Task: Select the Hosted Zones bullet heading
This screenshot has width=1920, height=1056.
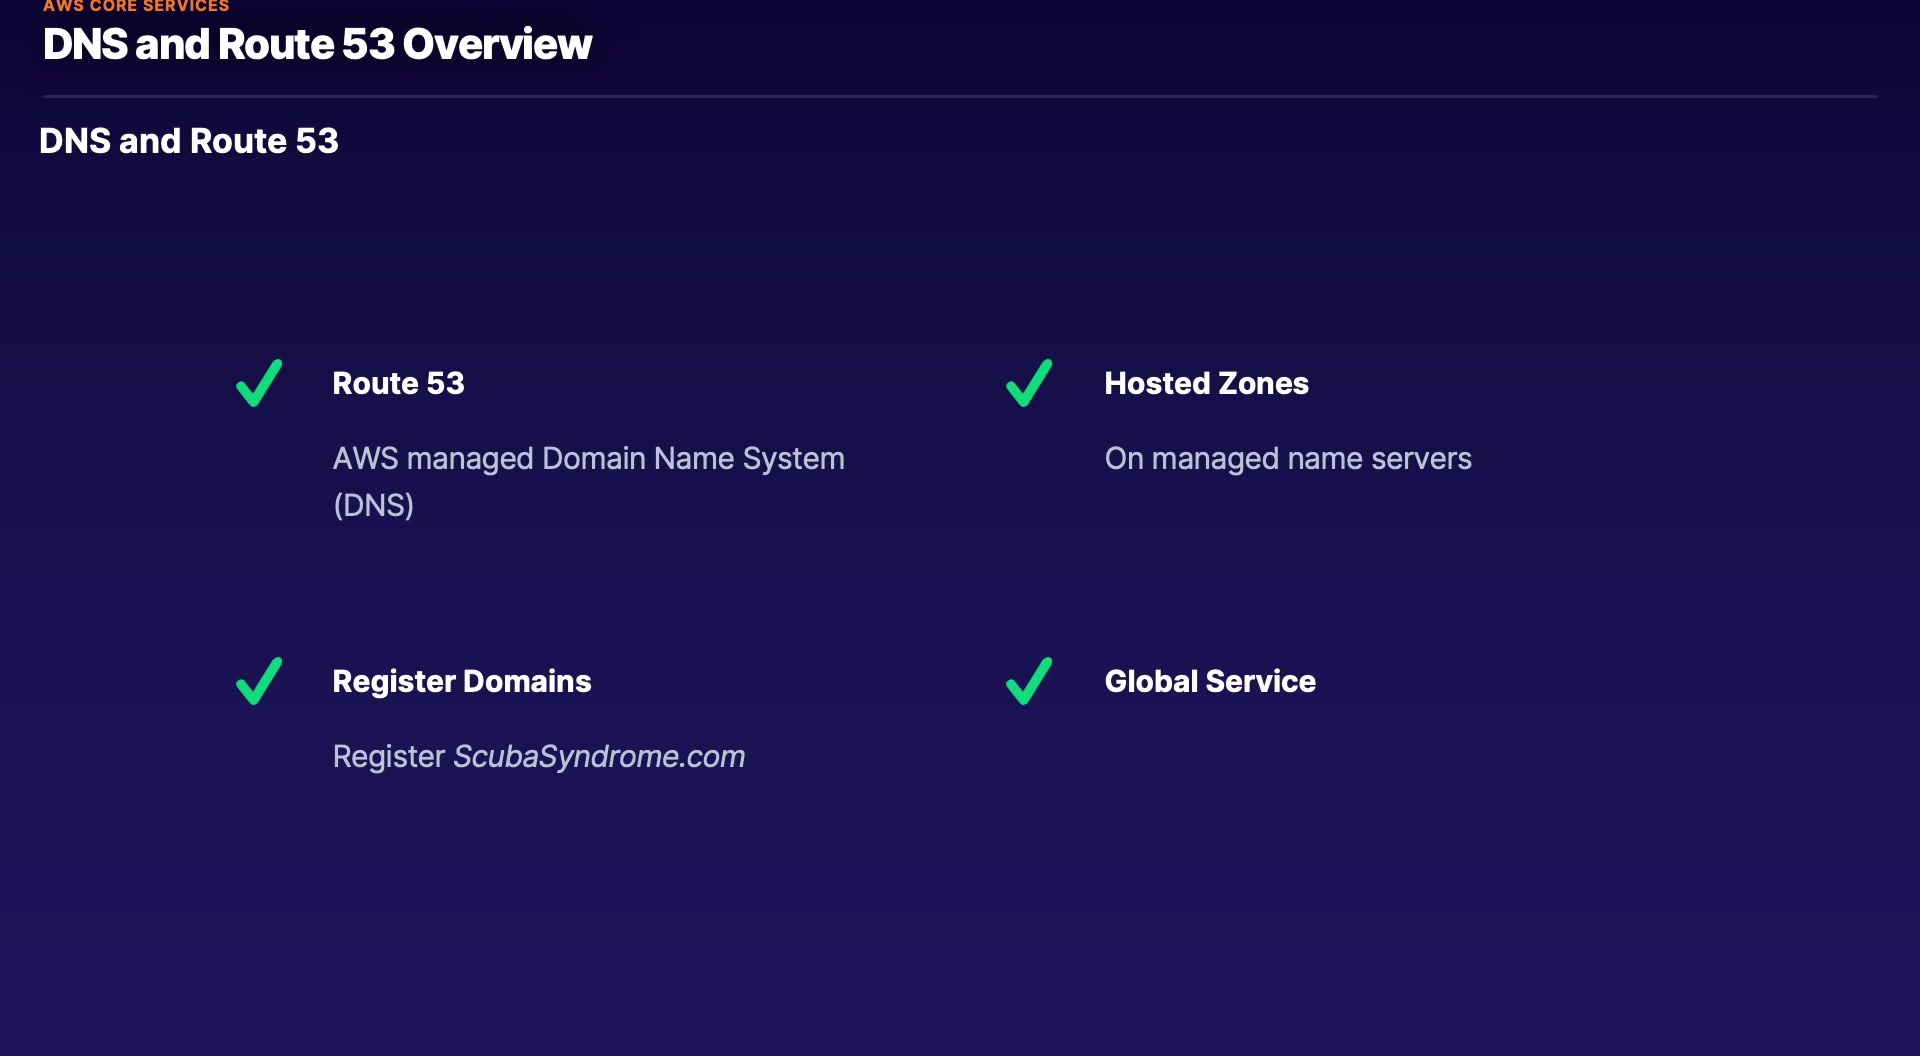Action: [x=1206, y=383]
